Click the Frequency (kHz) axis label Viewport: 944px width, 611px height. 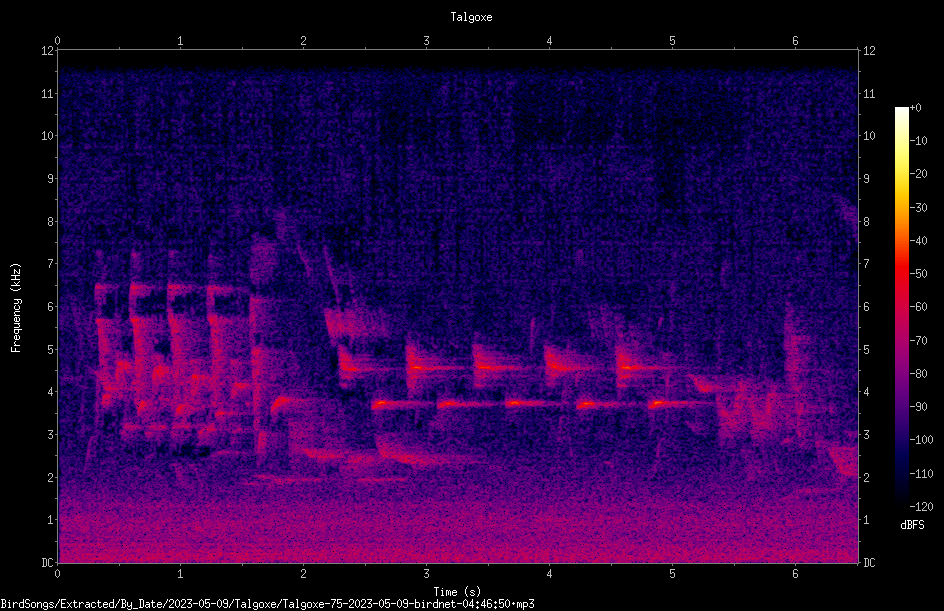16,308
